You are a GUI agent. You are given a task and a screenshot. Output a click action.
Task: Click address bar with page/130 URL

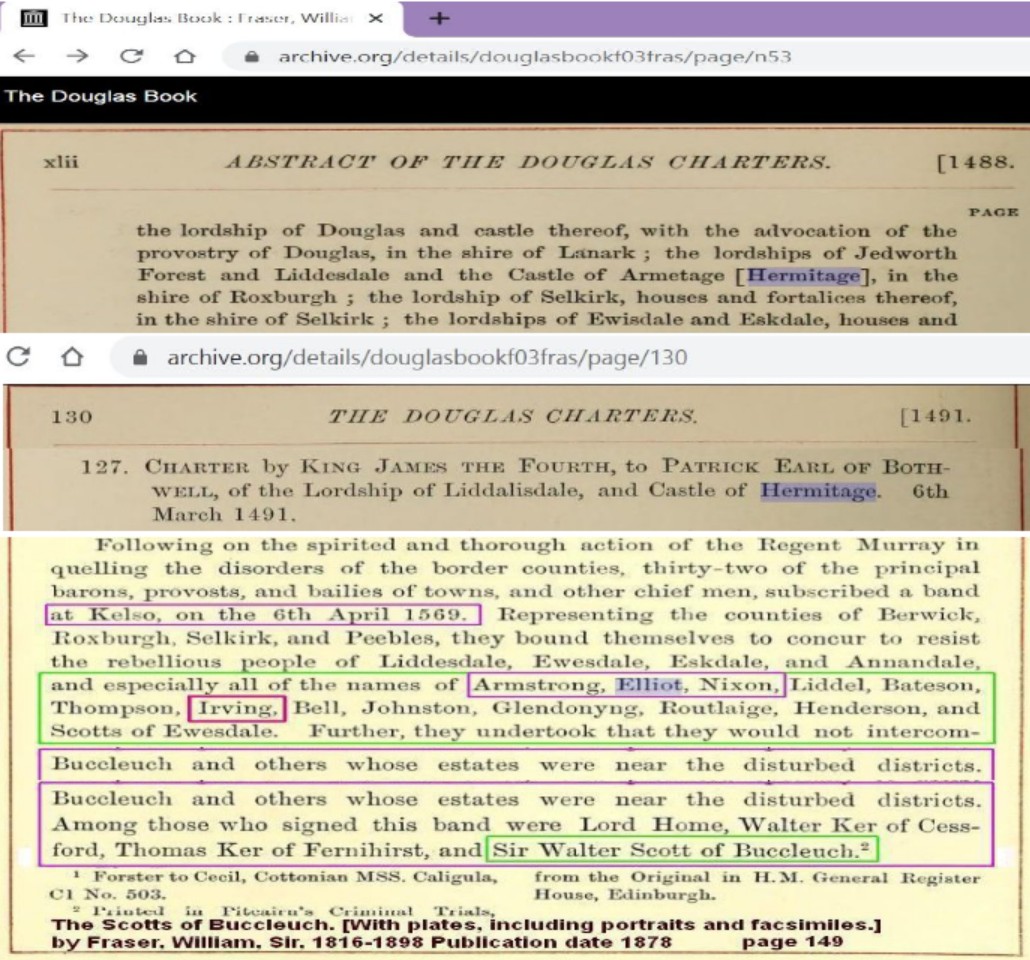427,357
